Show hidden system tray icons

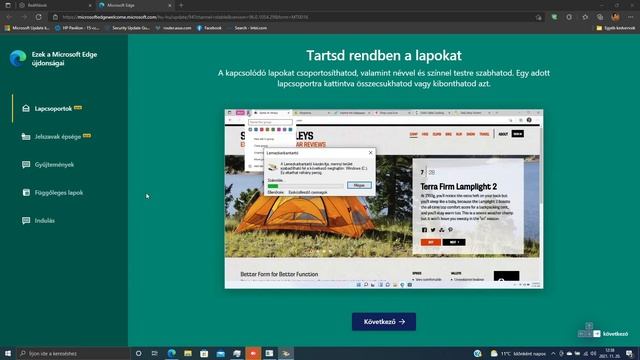pos(553,353)
